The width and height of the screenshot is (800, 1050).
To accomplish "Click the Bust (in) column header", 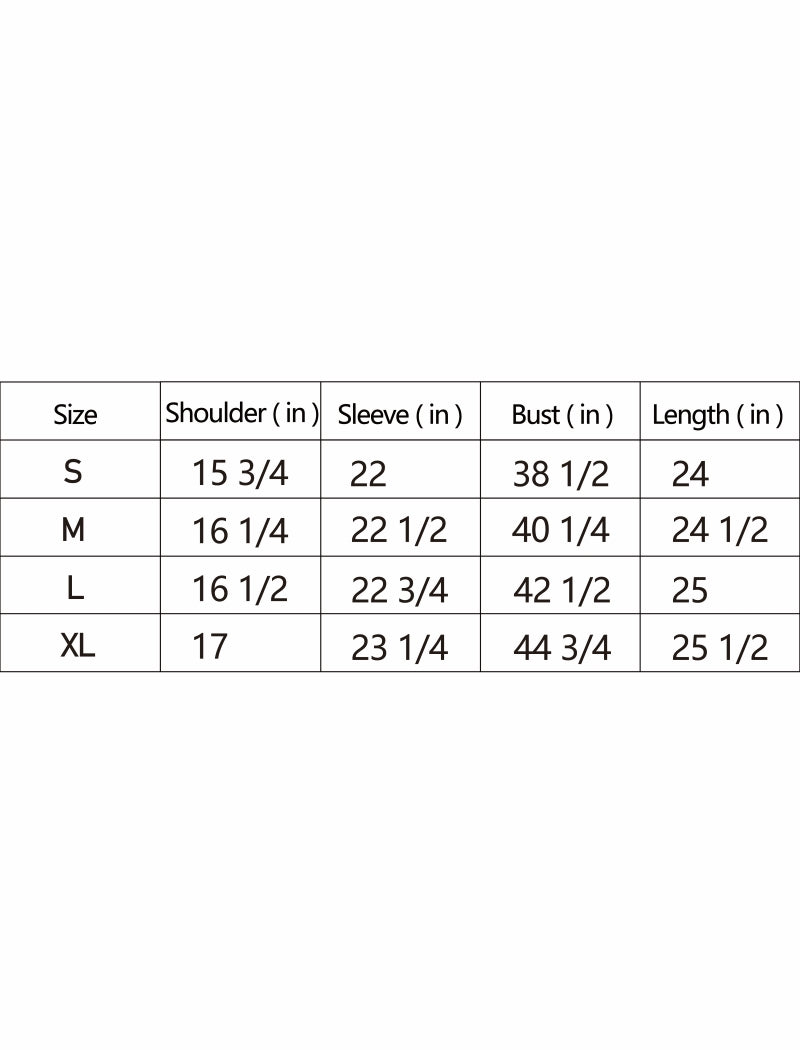I will click(562, 414).
